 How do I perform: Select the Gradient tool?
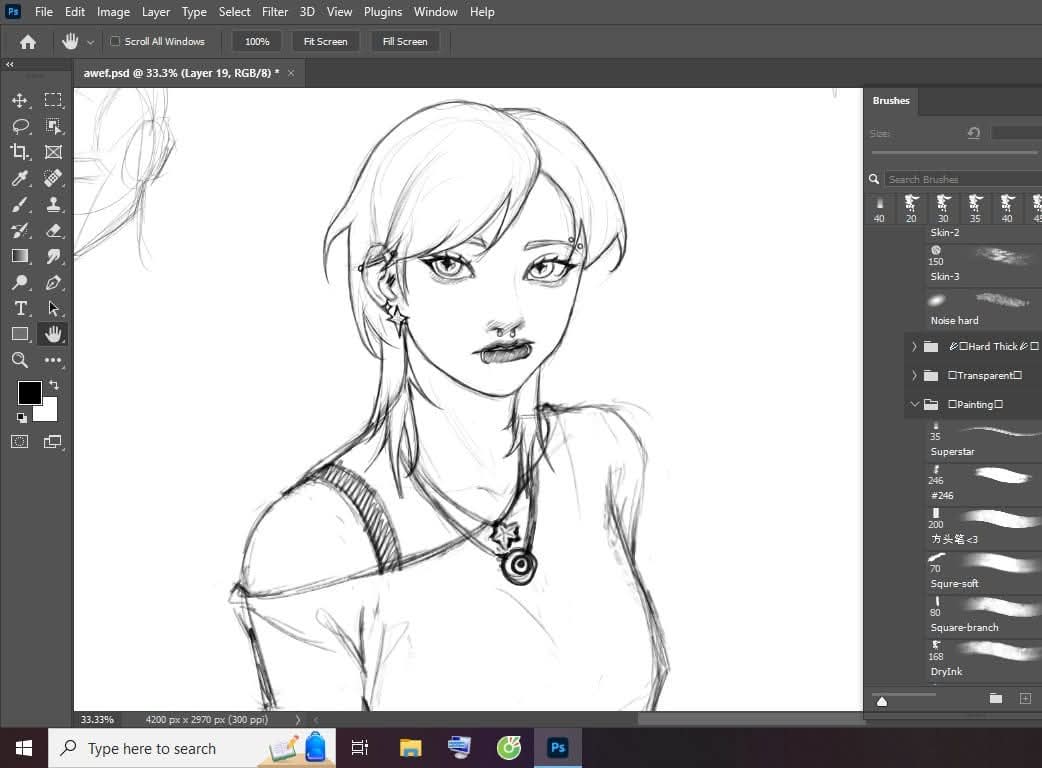(x=20, y=256)
